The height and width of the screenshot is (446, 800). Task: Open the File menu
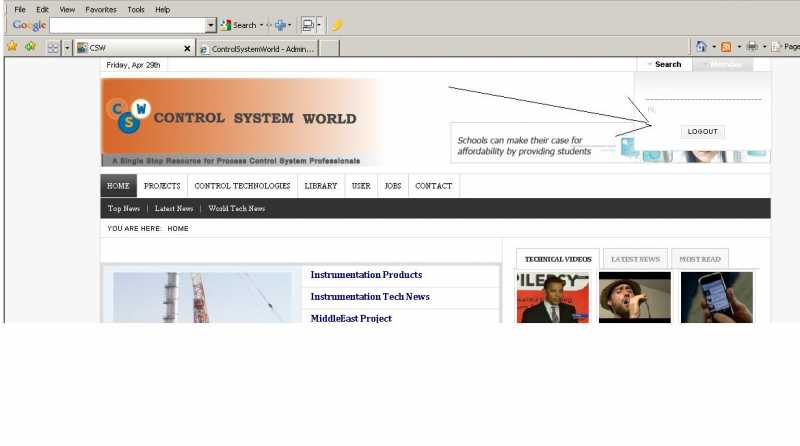20,9
